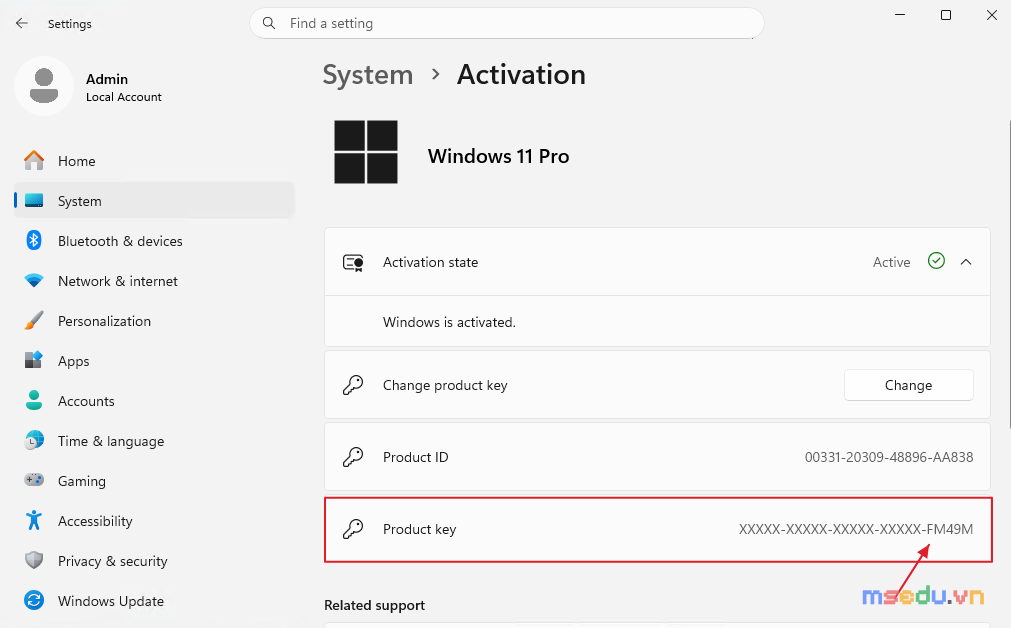Select the Bluetooth & devices icon
Image resolution: width=1011 pixels, height=628 pixels.
[x=34, y=240]
